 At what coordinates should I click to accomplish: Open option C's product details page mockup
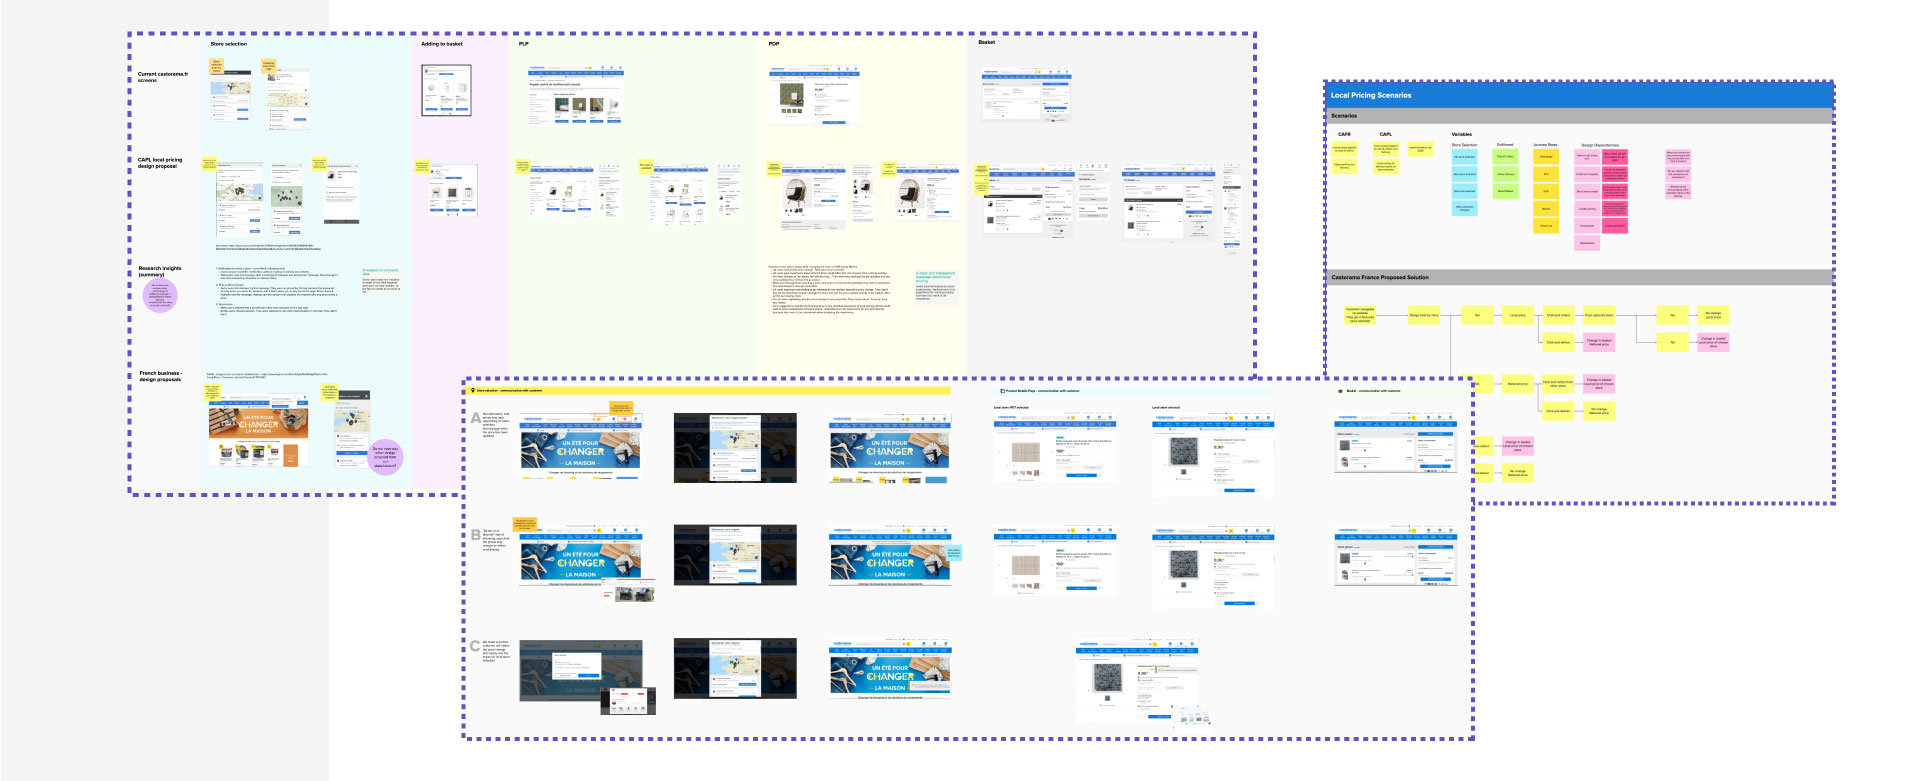click(1137, 681)
